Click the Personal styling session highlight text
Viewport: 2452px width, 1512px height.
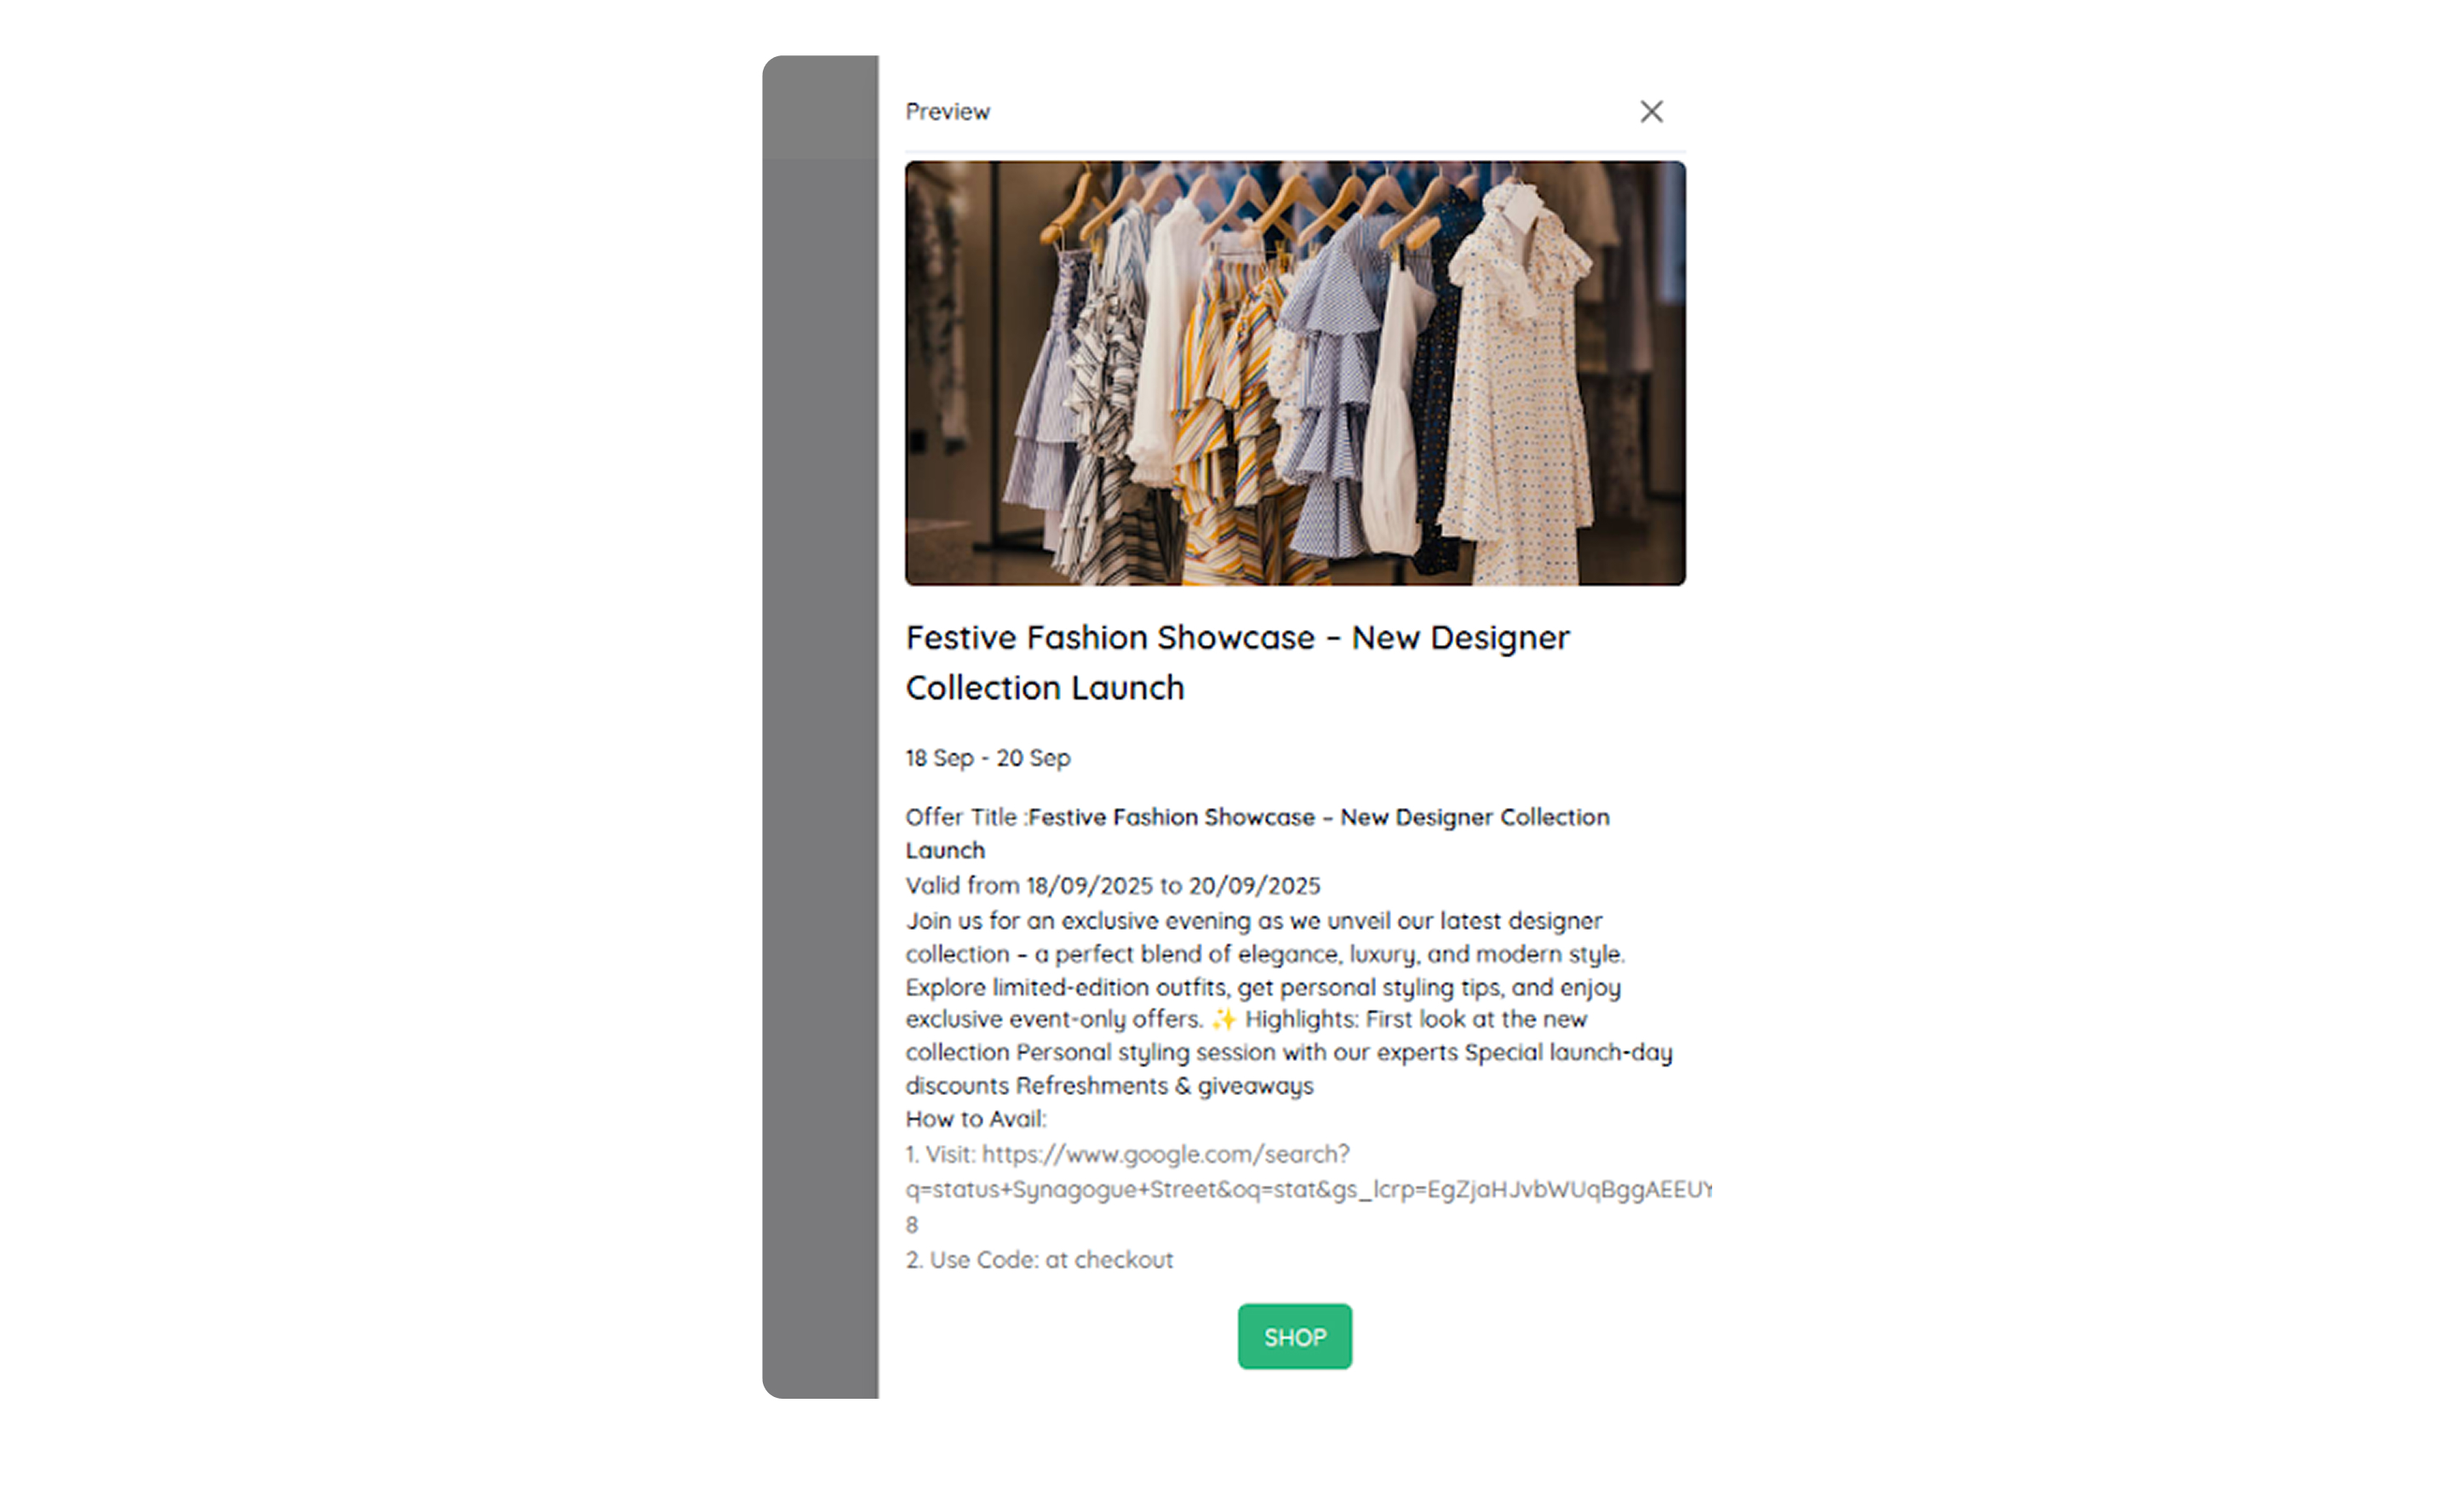[1237, 1053]
